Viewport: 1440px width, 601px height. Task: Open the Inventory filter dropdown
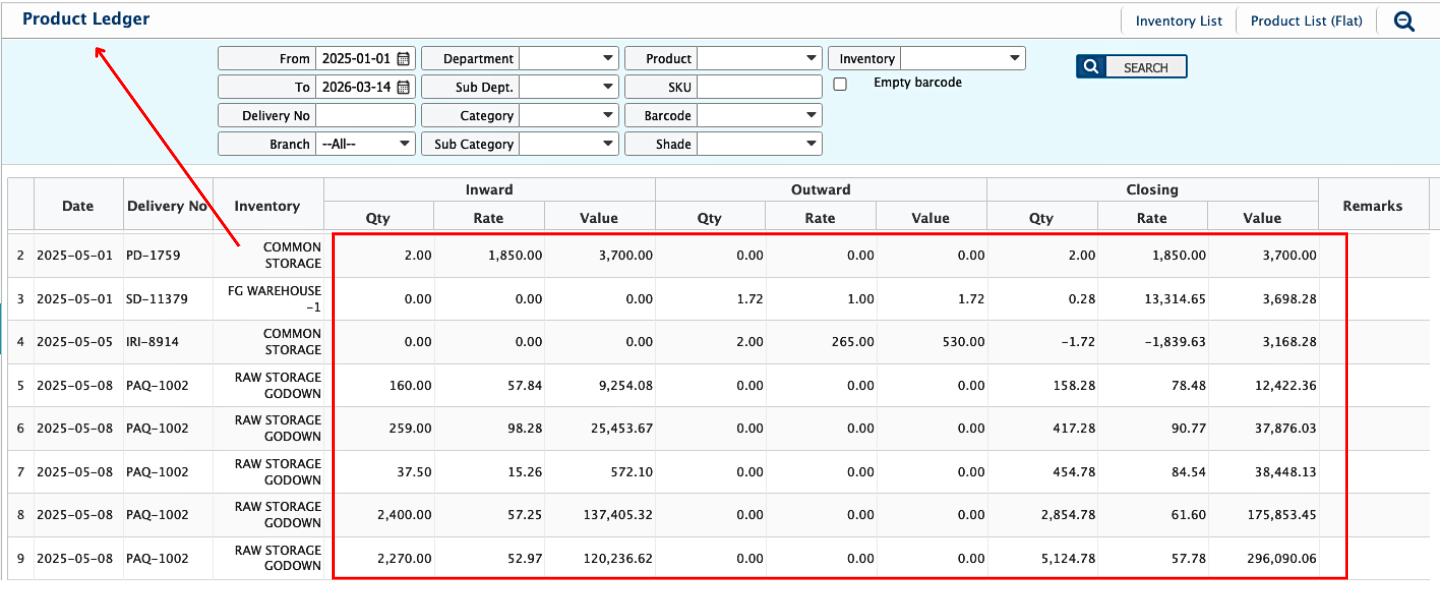pos(963,59)
